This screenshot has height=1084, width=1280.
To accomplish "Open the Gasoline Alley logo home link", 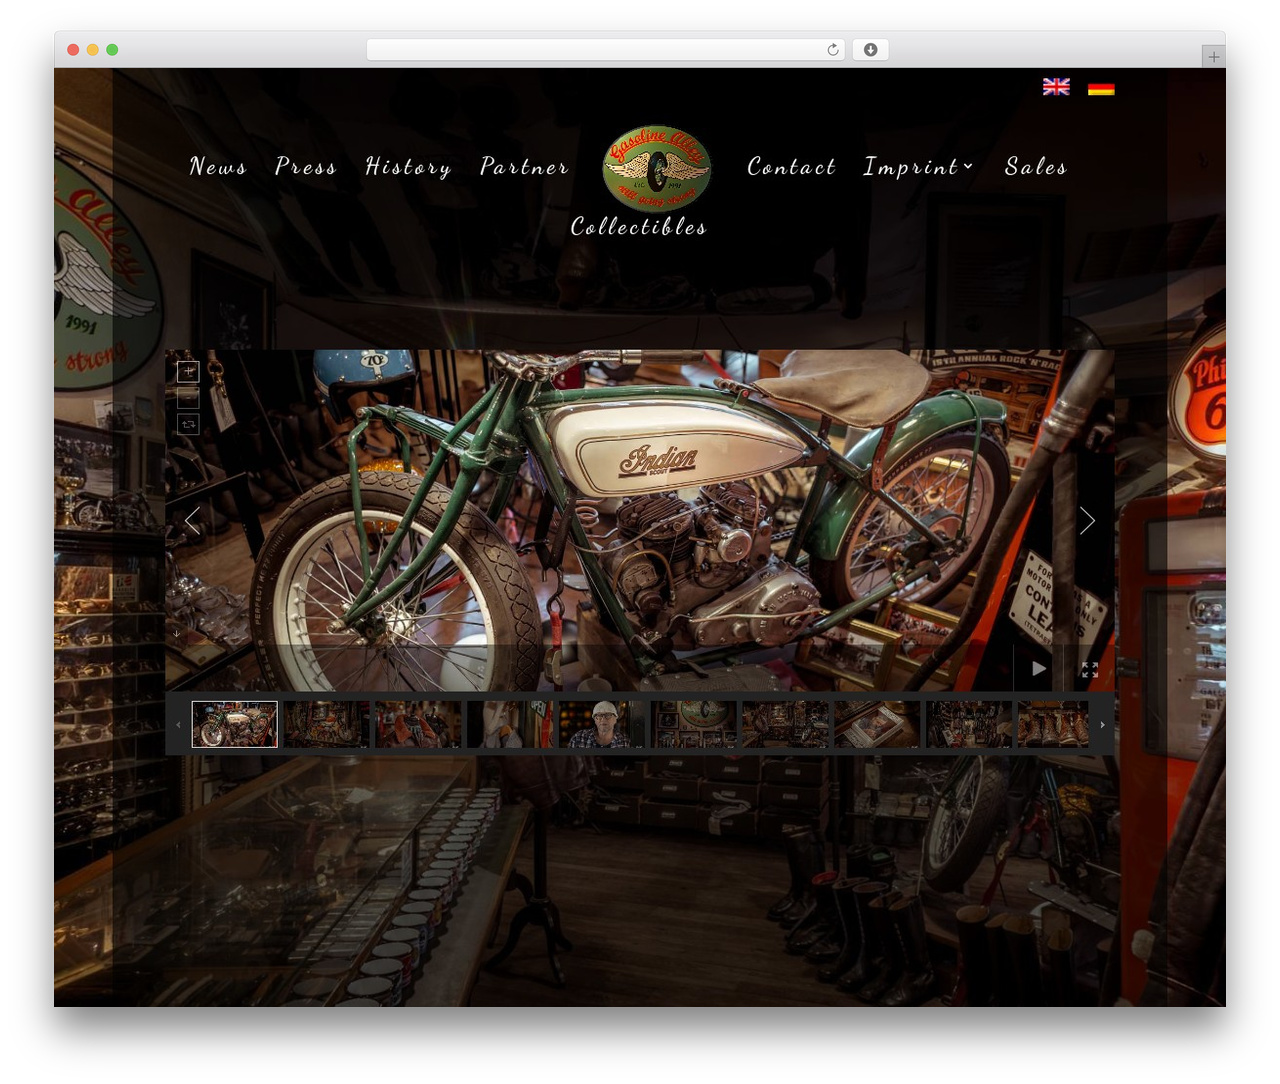I will (x=657, y=167).
